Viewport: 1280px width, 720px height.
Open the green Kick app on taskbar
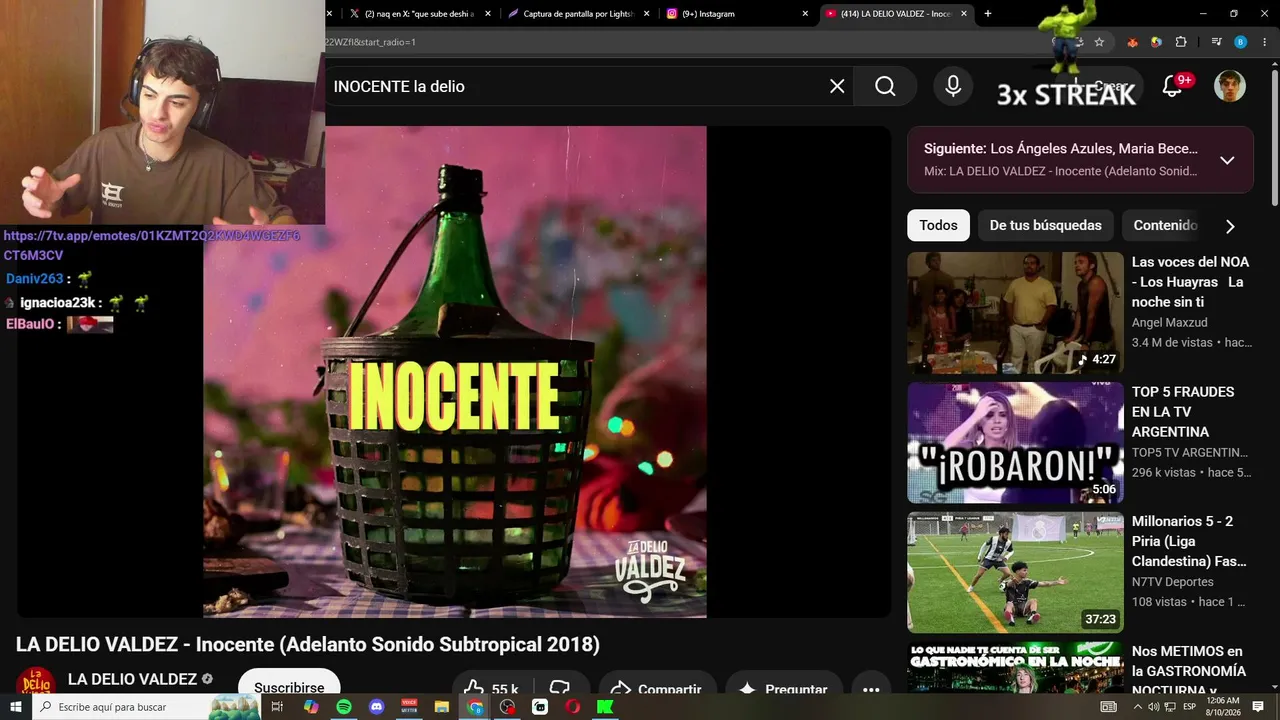coord(606,707)
